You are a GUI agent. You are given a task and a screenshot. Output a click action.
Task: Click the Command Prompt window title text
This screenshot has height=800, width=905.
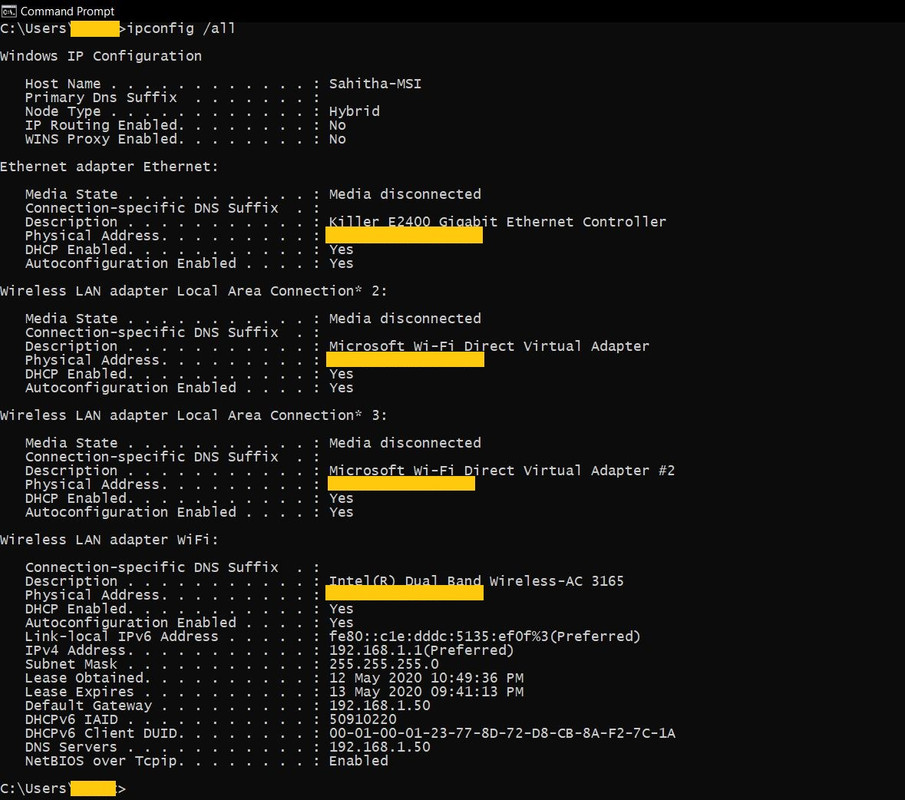click(68, 11)
